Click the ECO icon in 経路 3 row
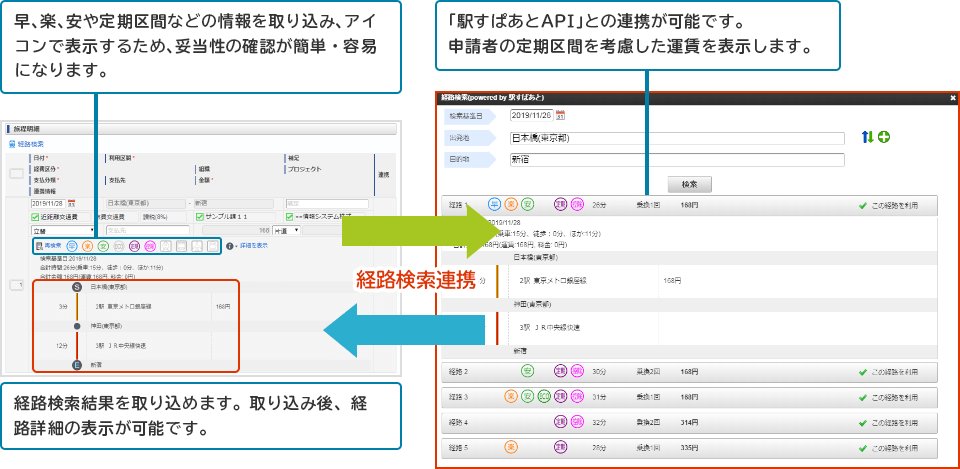The width and height of the screenshot is (960, 469). click(544, 397)
